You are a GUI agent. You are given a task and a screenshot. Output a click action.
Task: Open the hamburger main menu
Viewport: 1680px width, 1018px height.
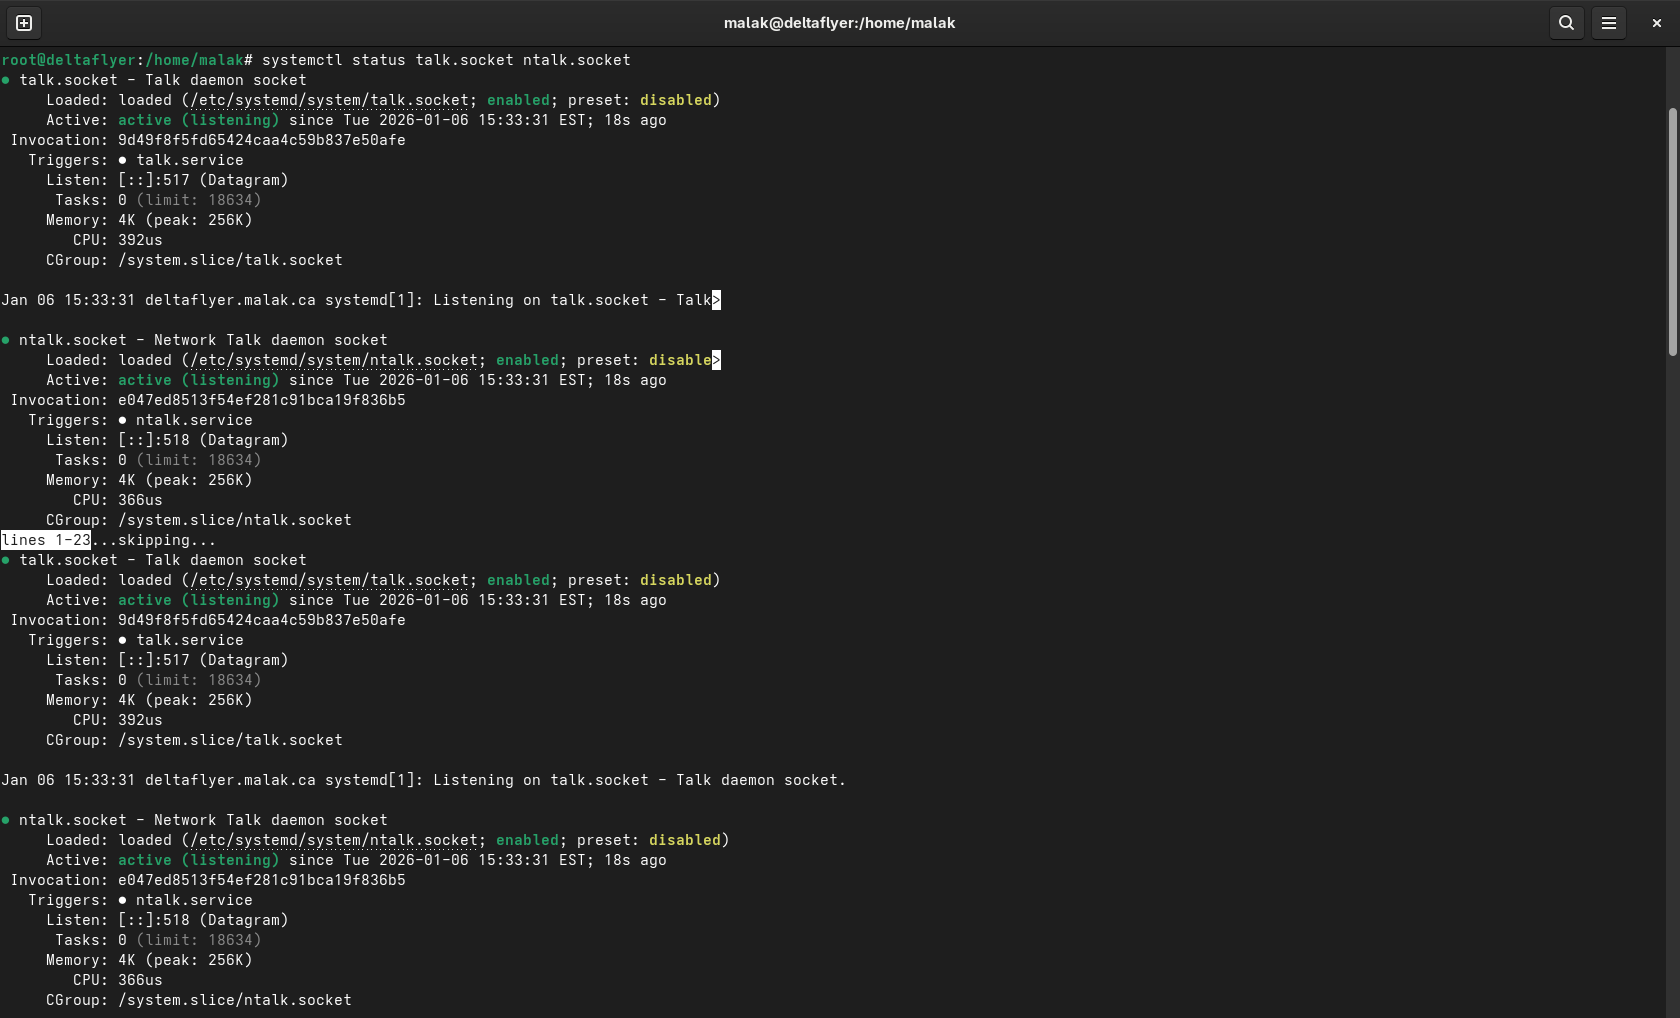pos(1608,23)
